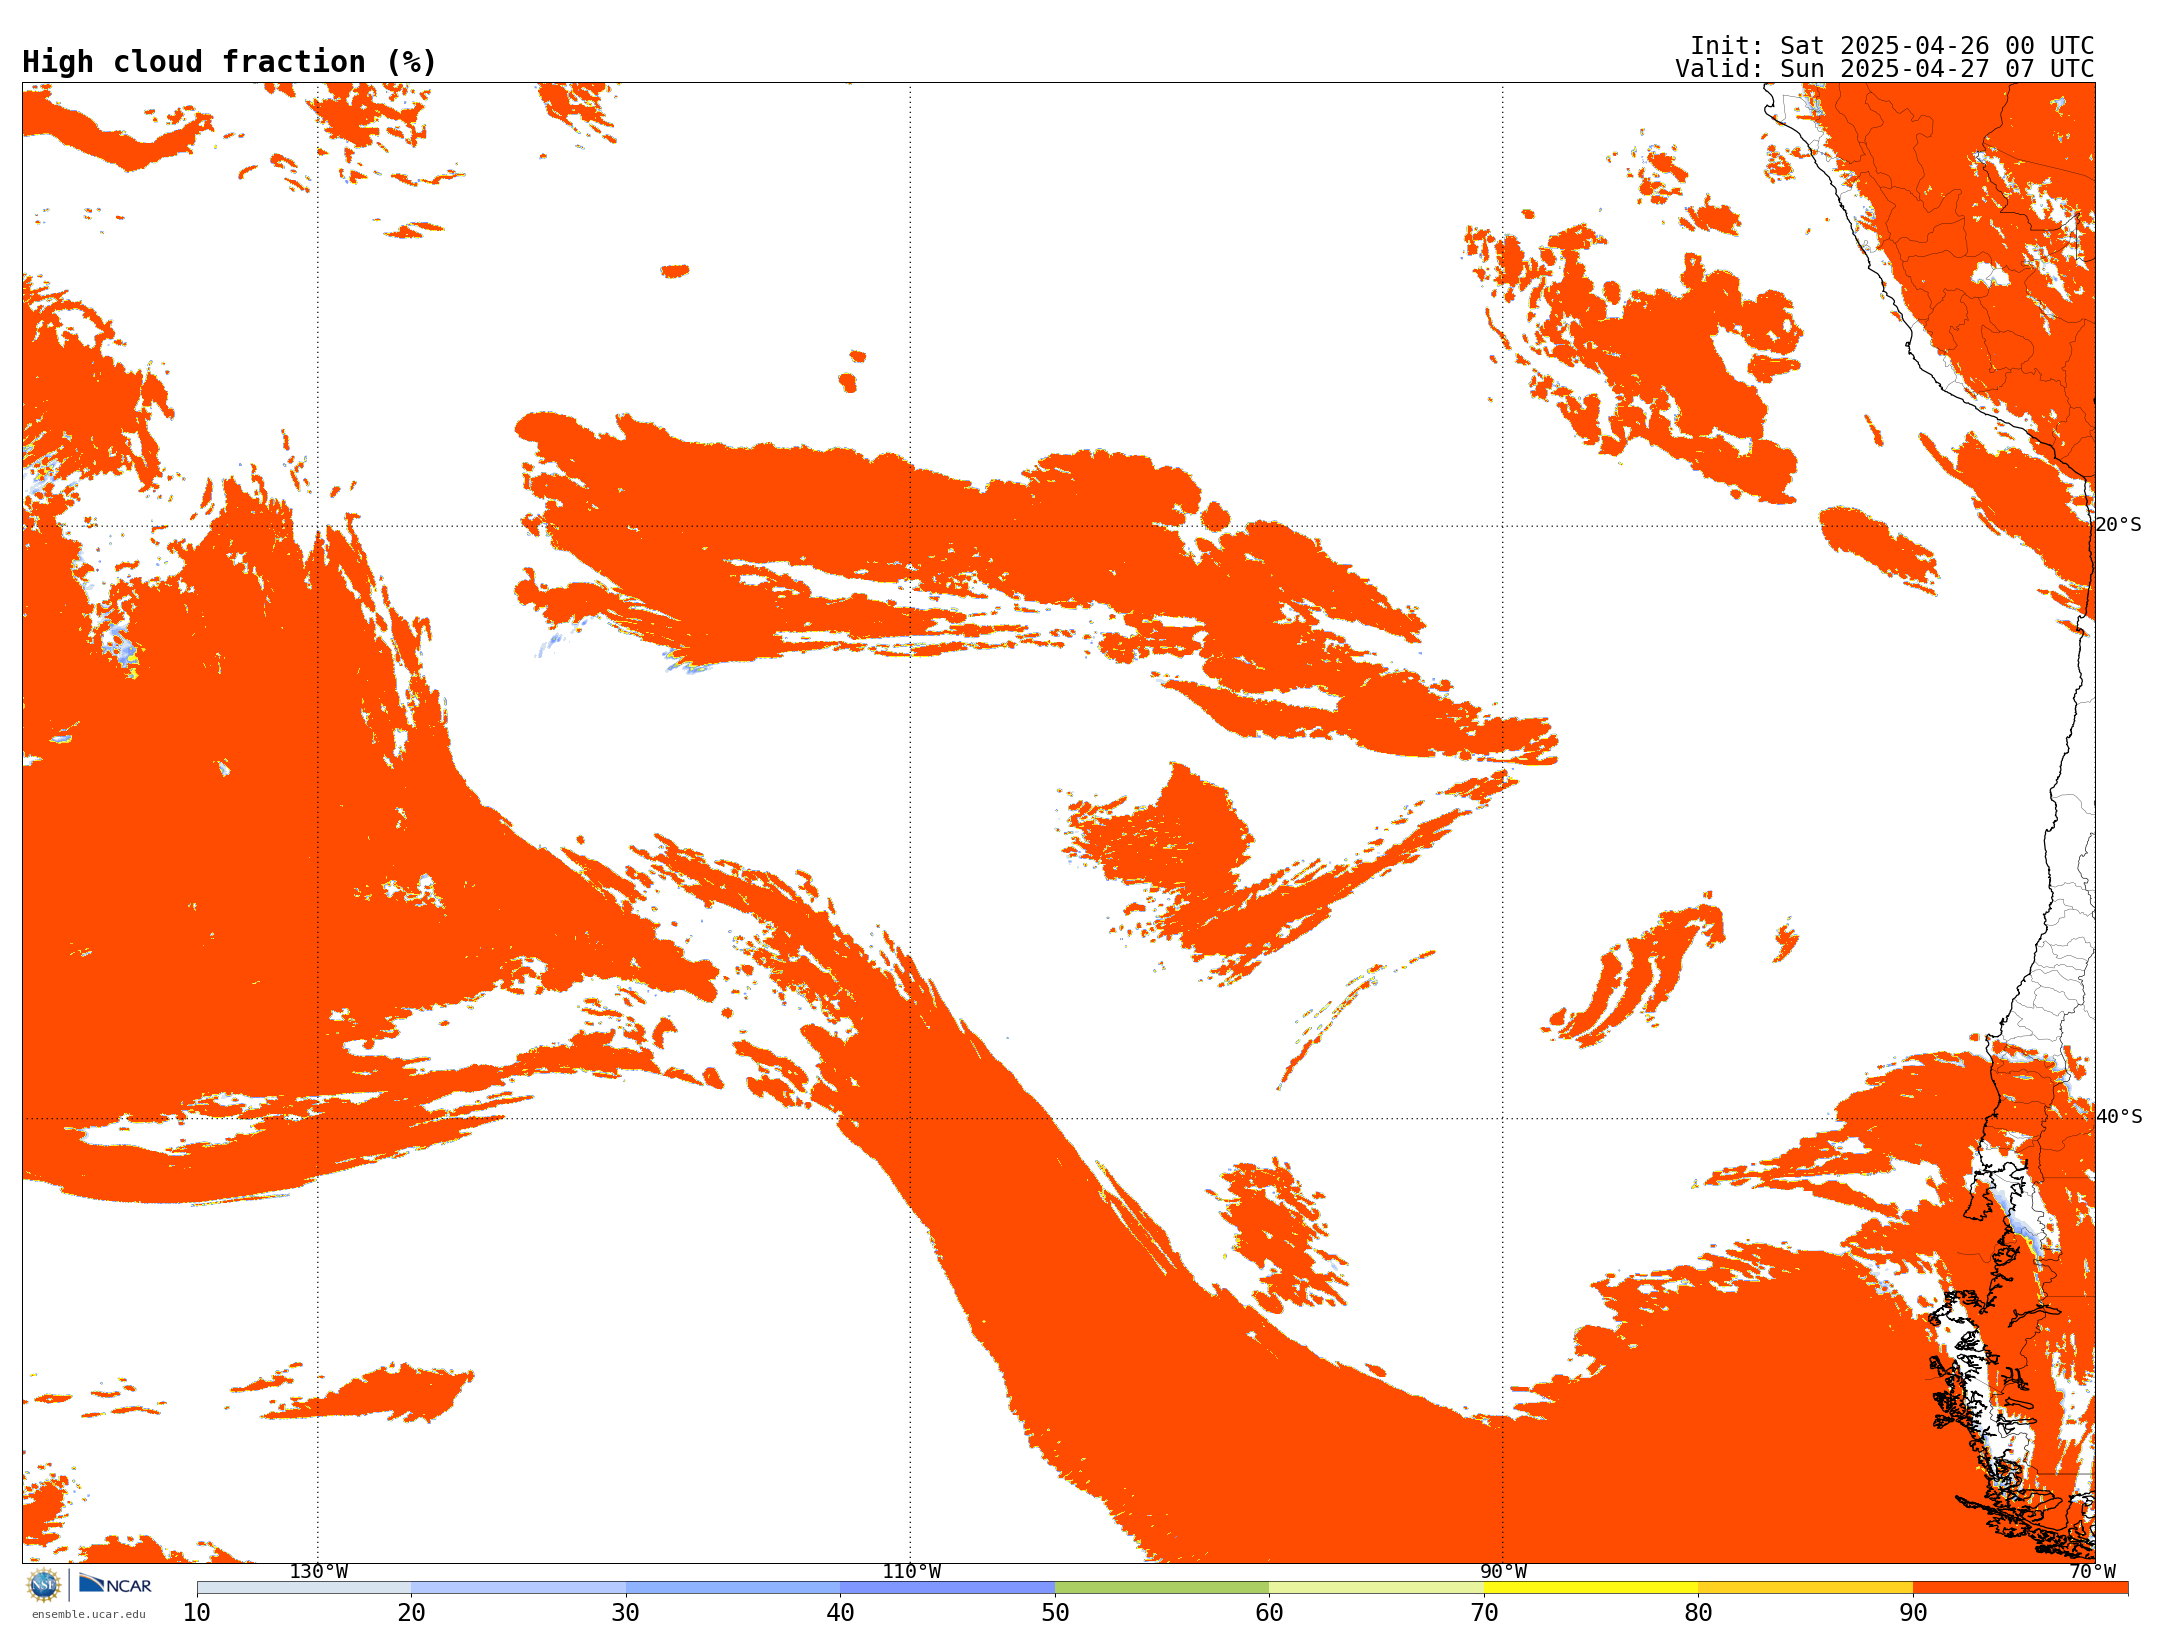Click the NCAR logo
The image size is (2160, 1626).
115,1584
